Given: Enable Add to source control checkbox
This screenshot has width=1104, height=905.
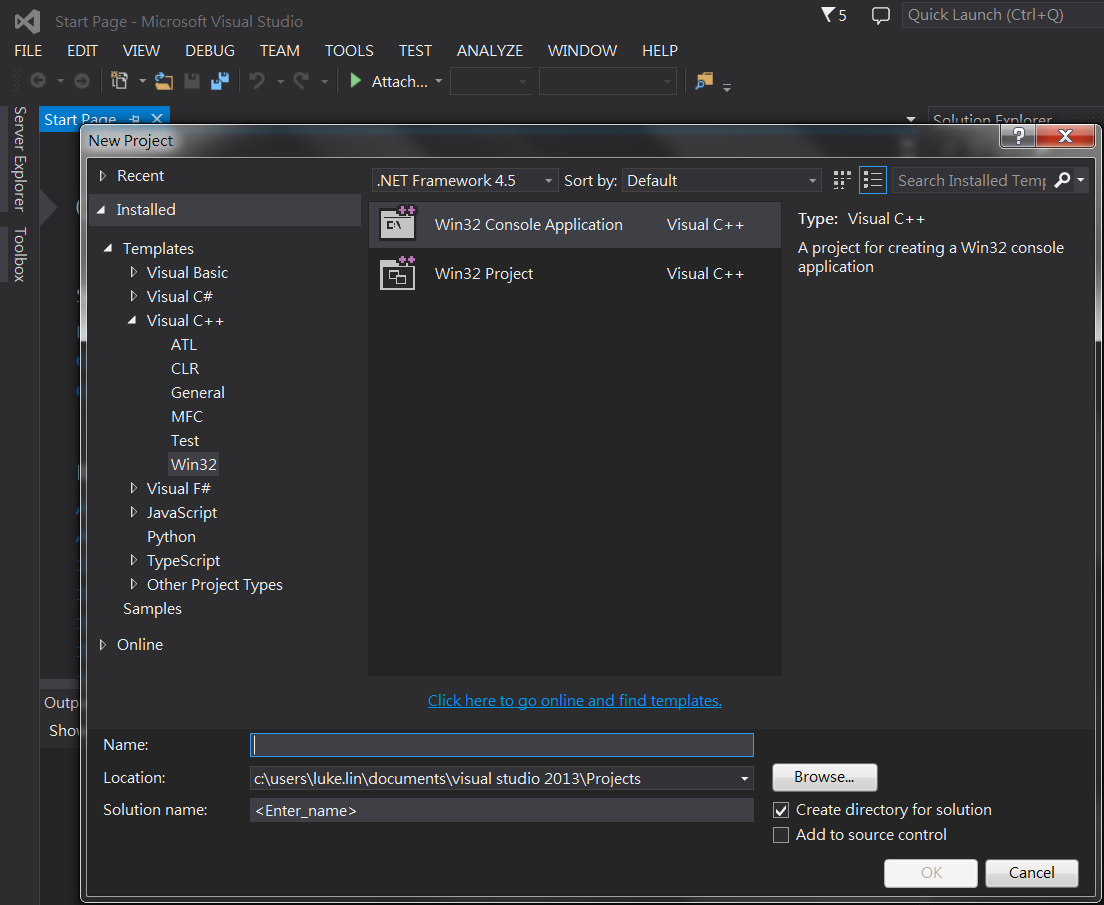Looking at the screenshot, I should pos(781,835).
